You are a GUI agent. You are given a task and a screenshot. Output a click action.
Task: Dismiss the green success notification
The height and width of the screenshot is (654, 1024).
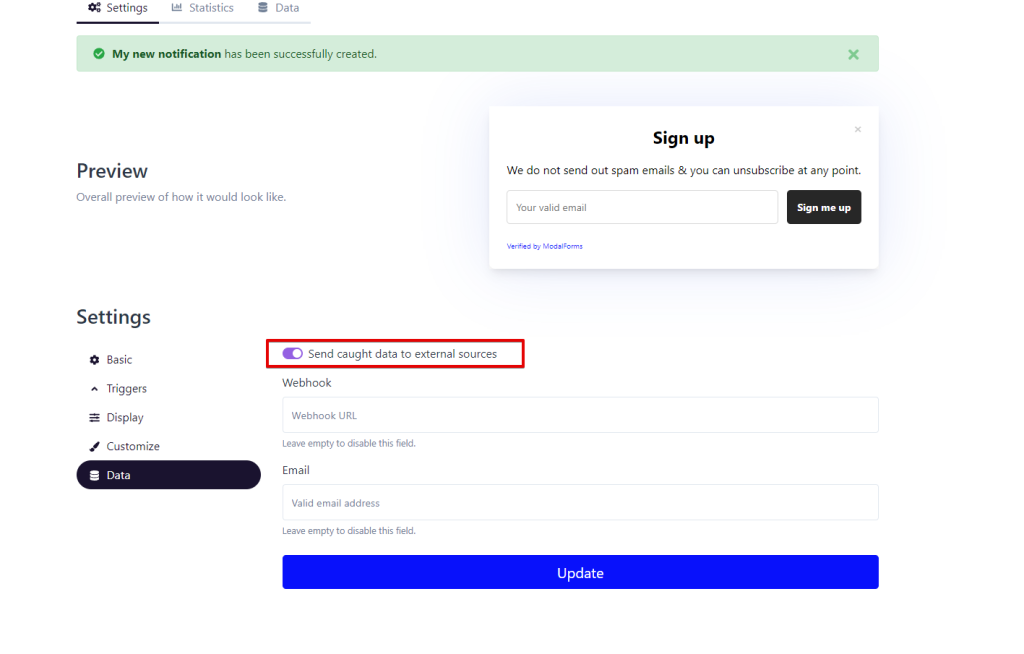(x=853, y=54)
